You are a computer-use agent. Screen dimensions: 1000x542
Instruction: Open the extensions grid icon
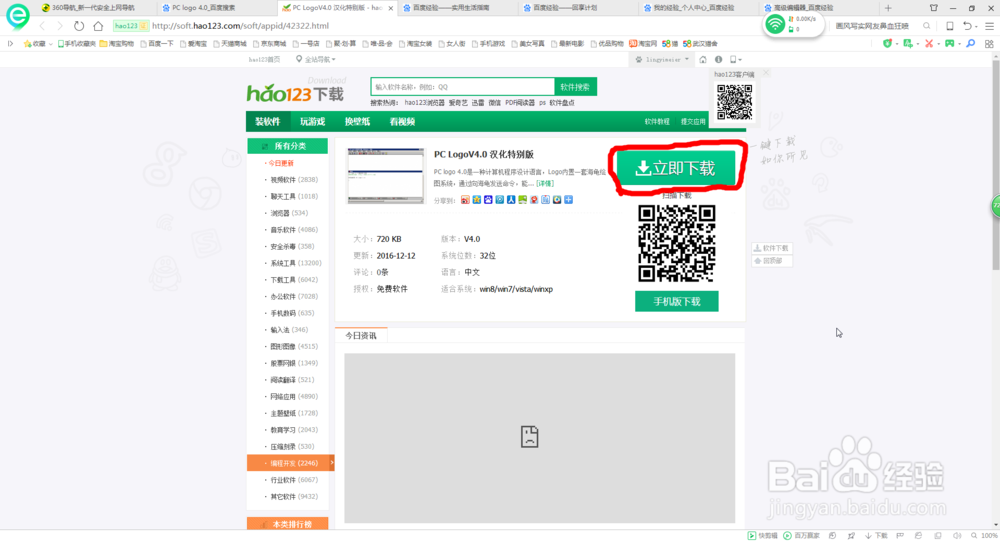tap(989, 43)
